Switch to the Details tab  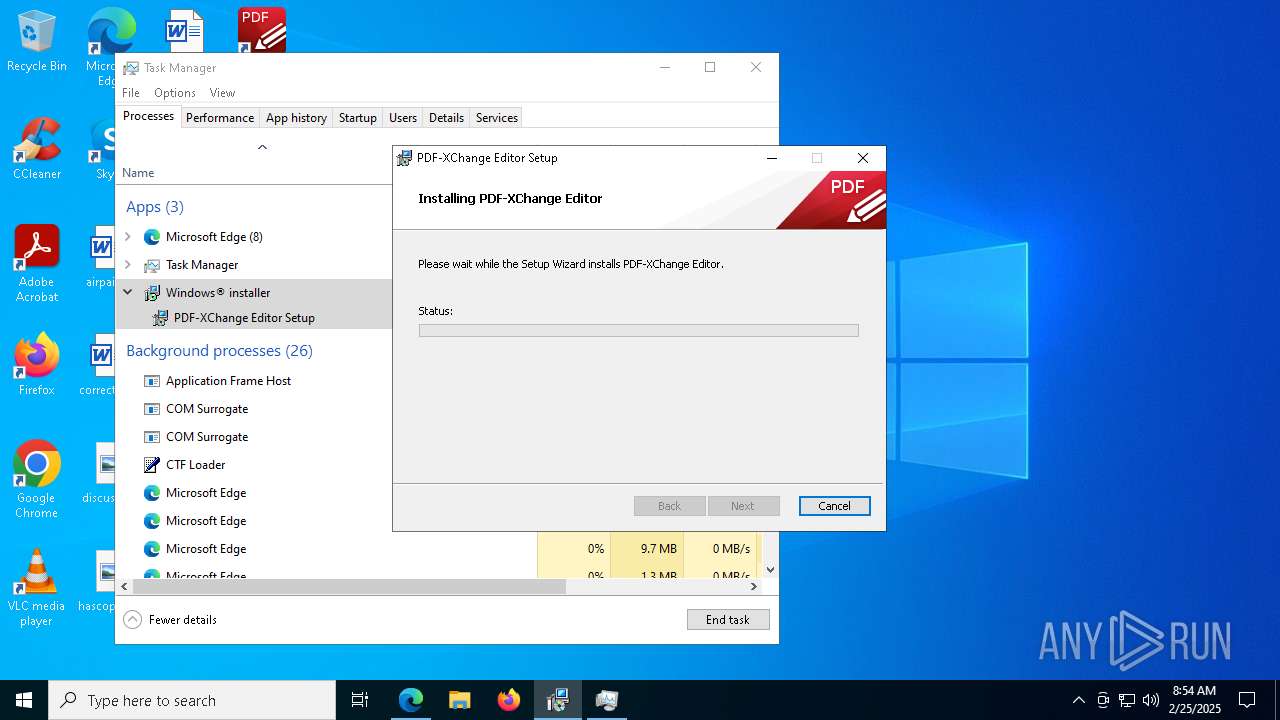click(446, 118)
